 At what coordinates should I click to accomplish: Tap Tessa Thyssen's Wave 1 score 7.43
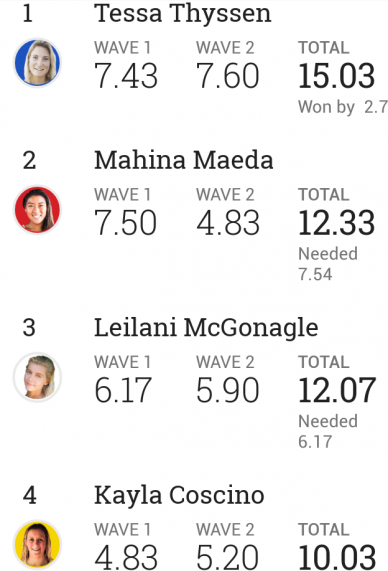click(x=126, y=76)
